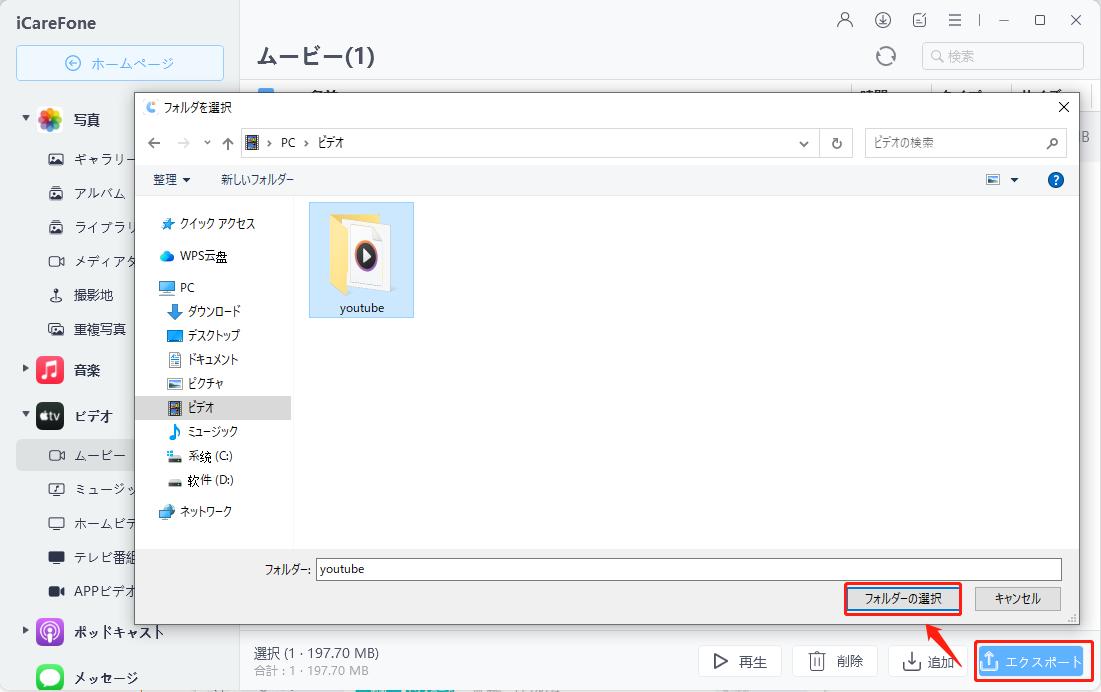The image size is (1101, 692).
Task: Expand the address bar history dropdown
Action: tap(803, 143)
